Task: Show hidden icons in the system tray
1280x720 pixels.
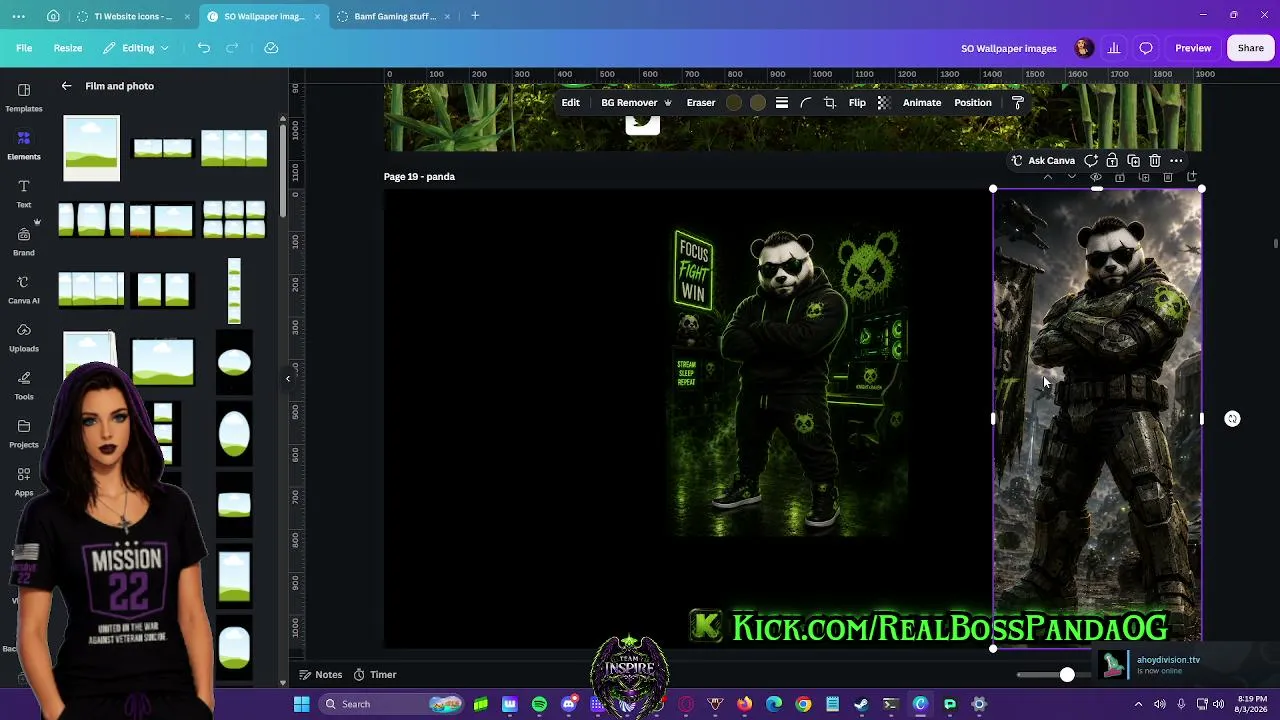Action: tap(1138, 704)
